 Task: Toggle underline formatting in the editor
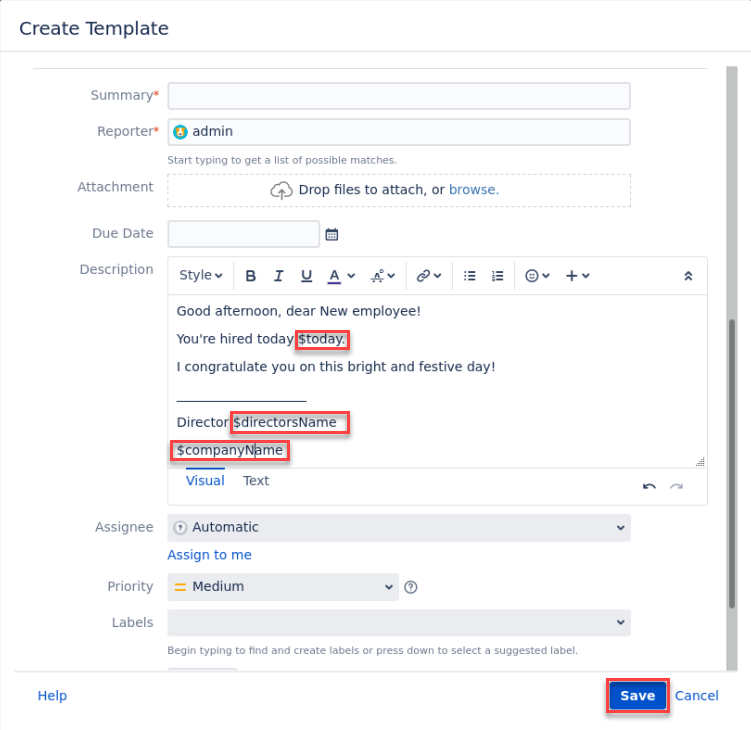(x=307, y=276)
